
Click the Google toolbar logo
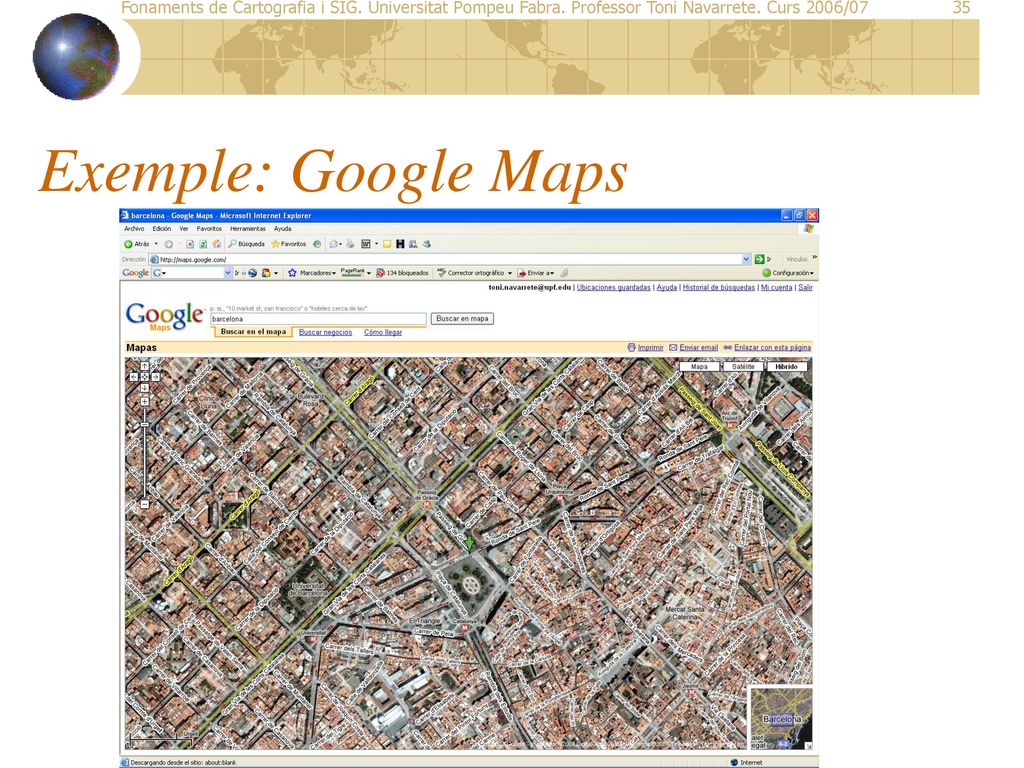click(135, 273)
